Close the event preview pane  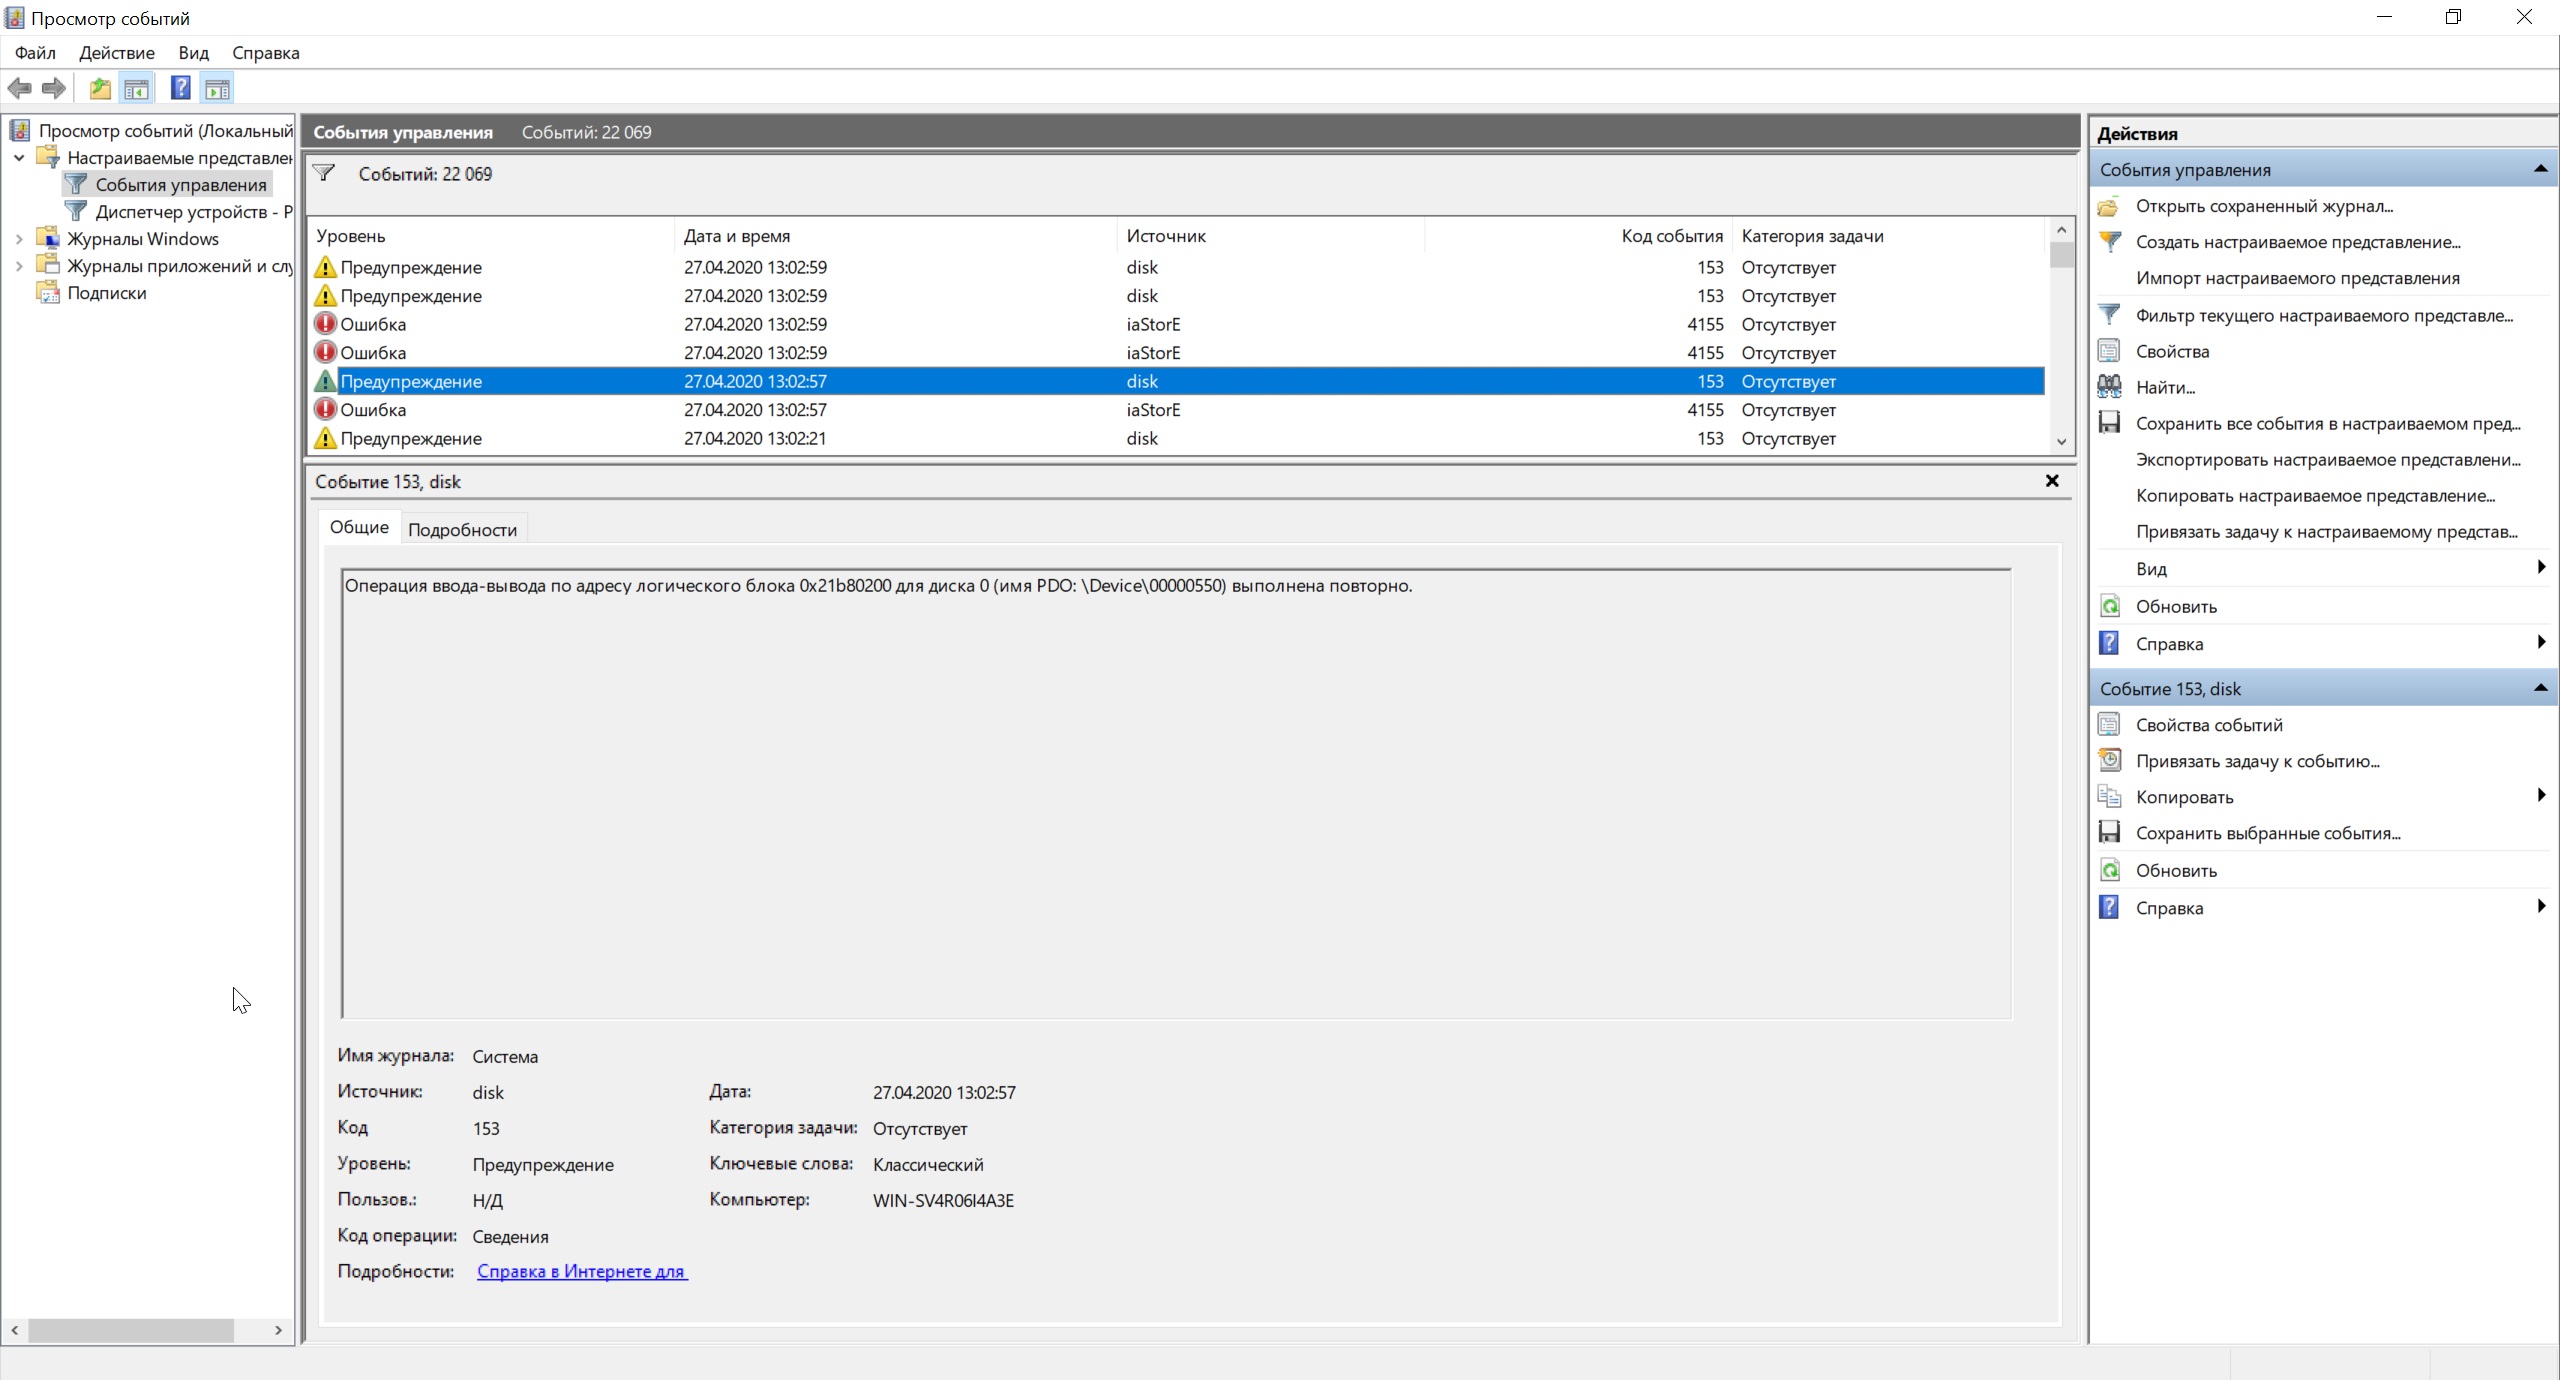click(2052, 481)
